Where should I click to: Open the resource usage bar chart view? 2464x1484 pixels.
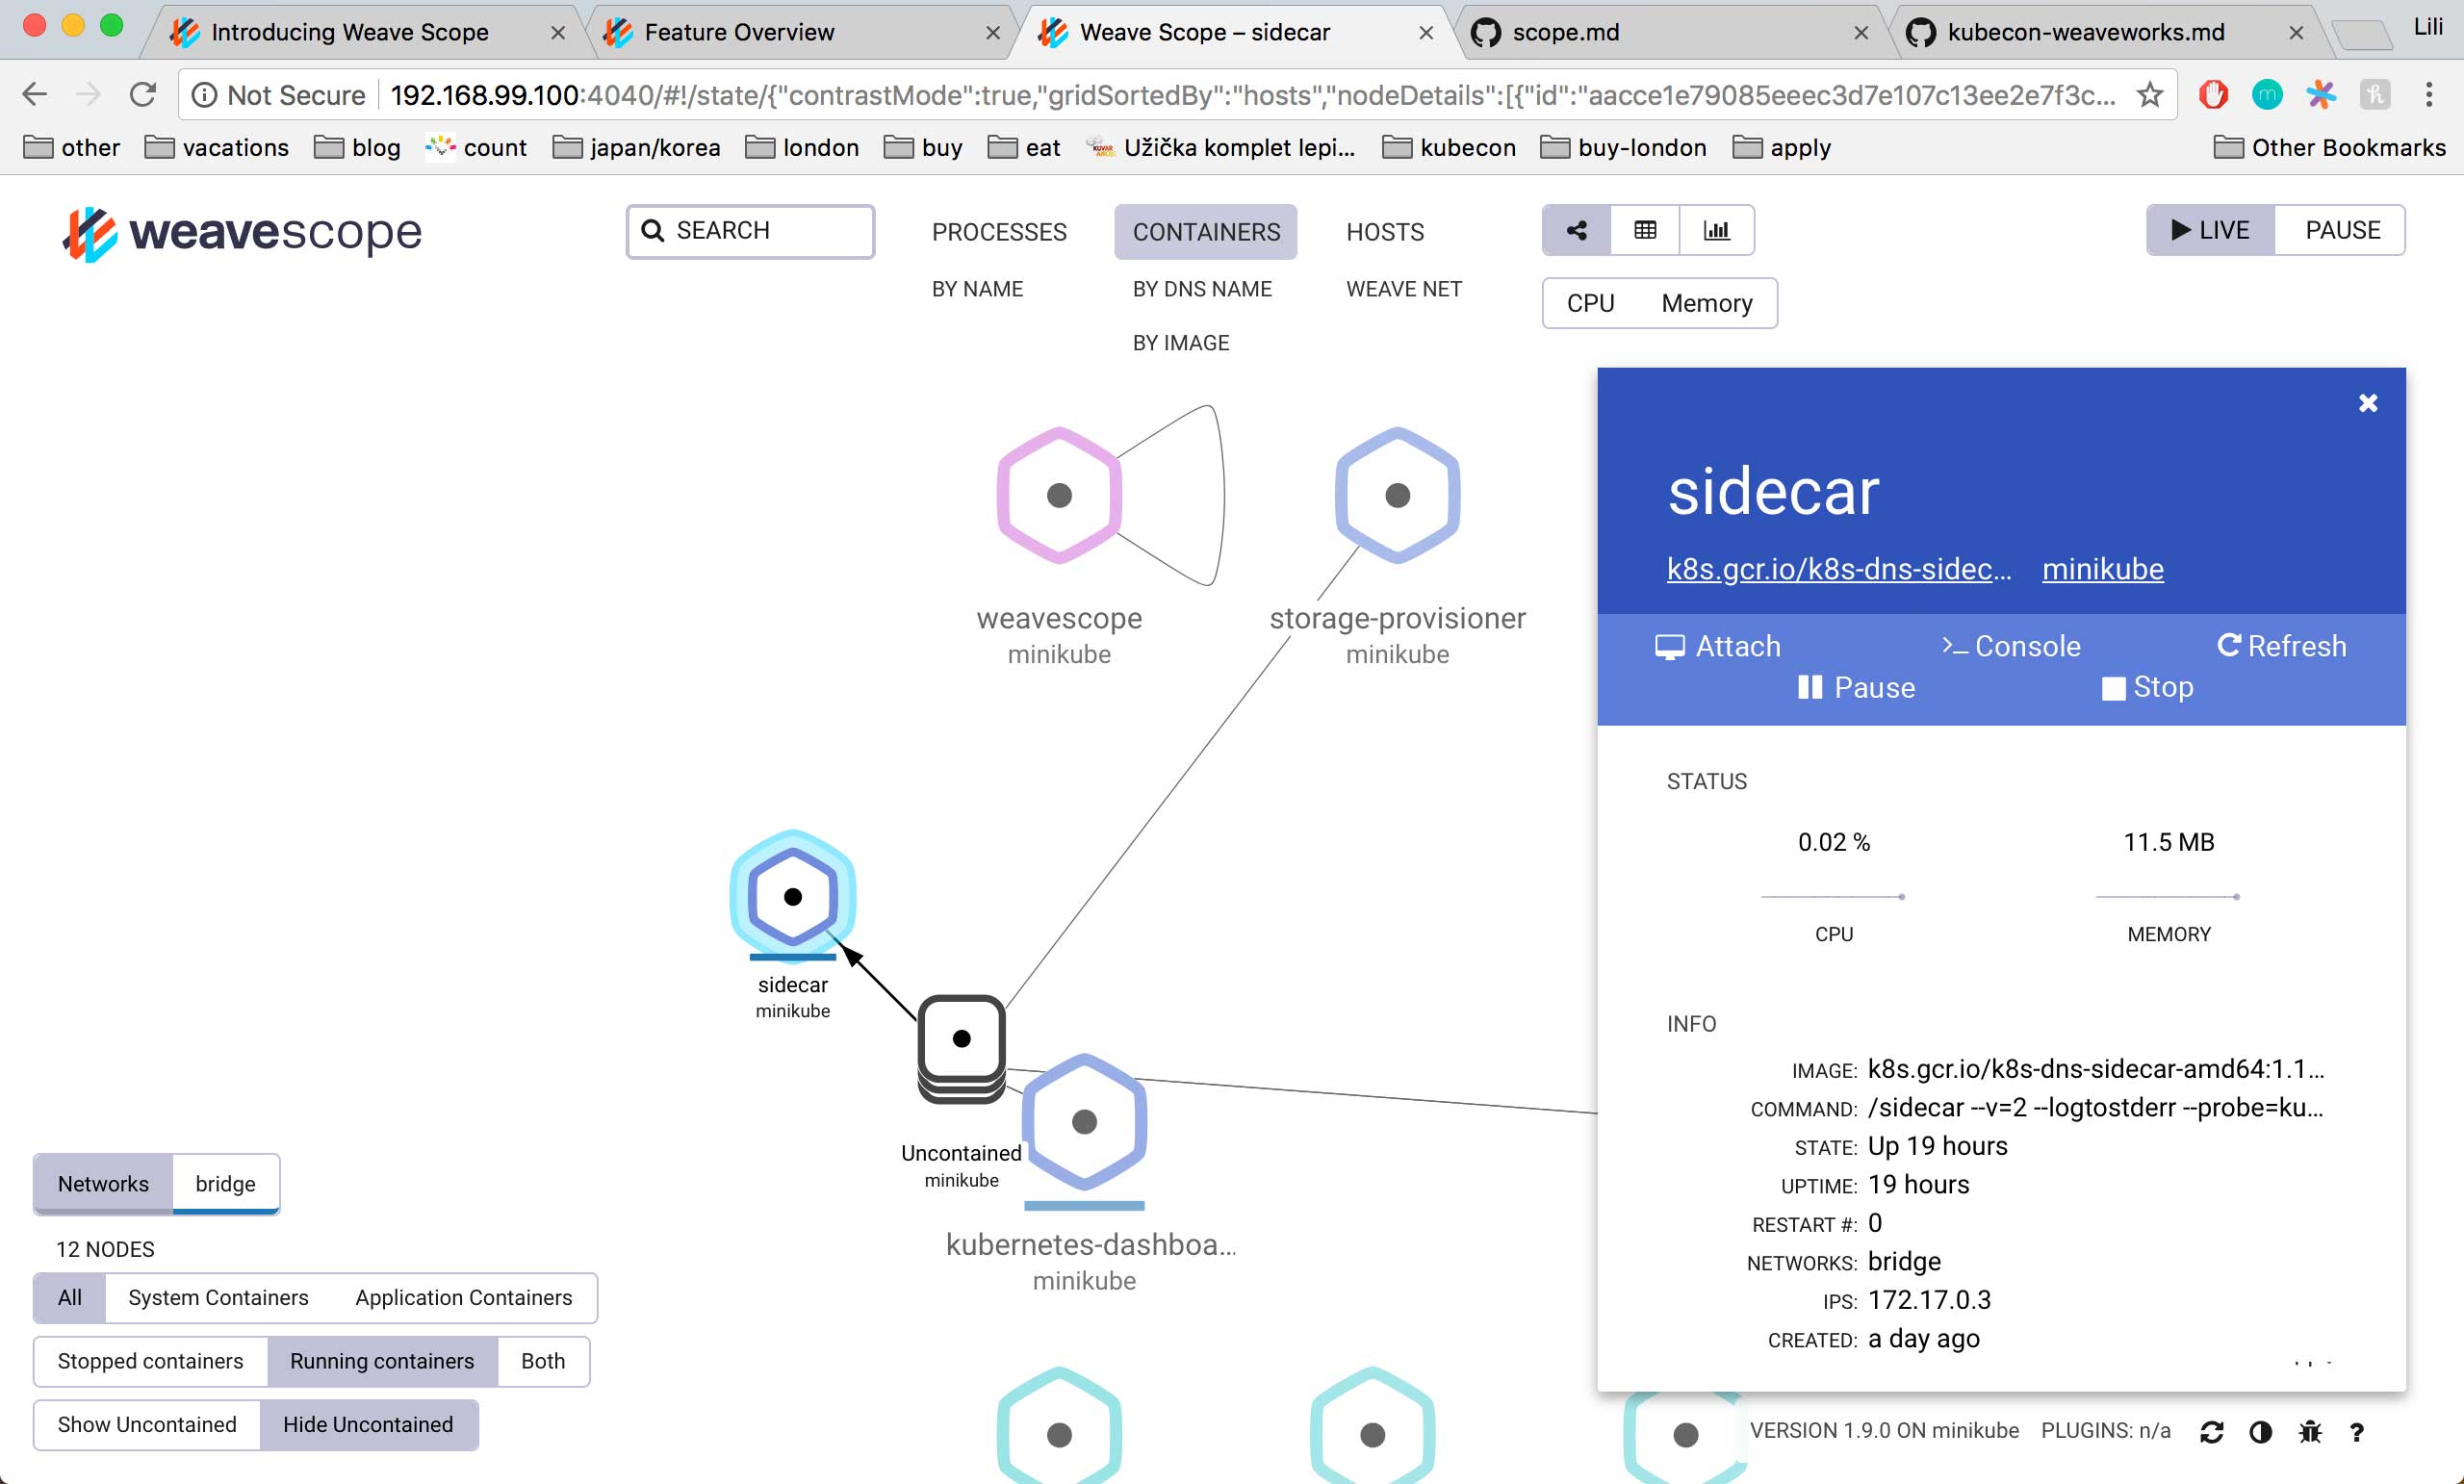tap(1716, 230)
